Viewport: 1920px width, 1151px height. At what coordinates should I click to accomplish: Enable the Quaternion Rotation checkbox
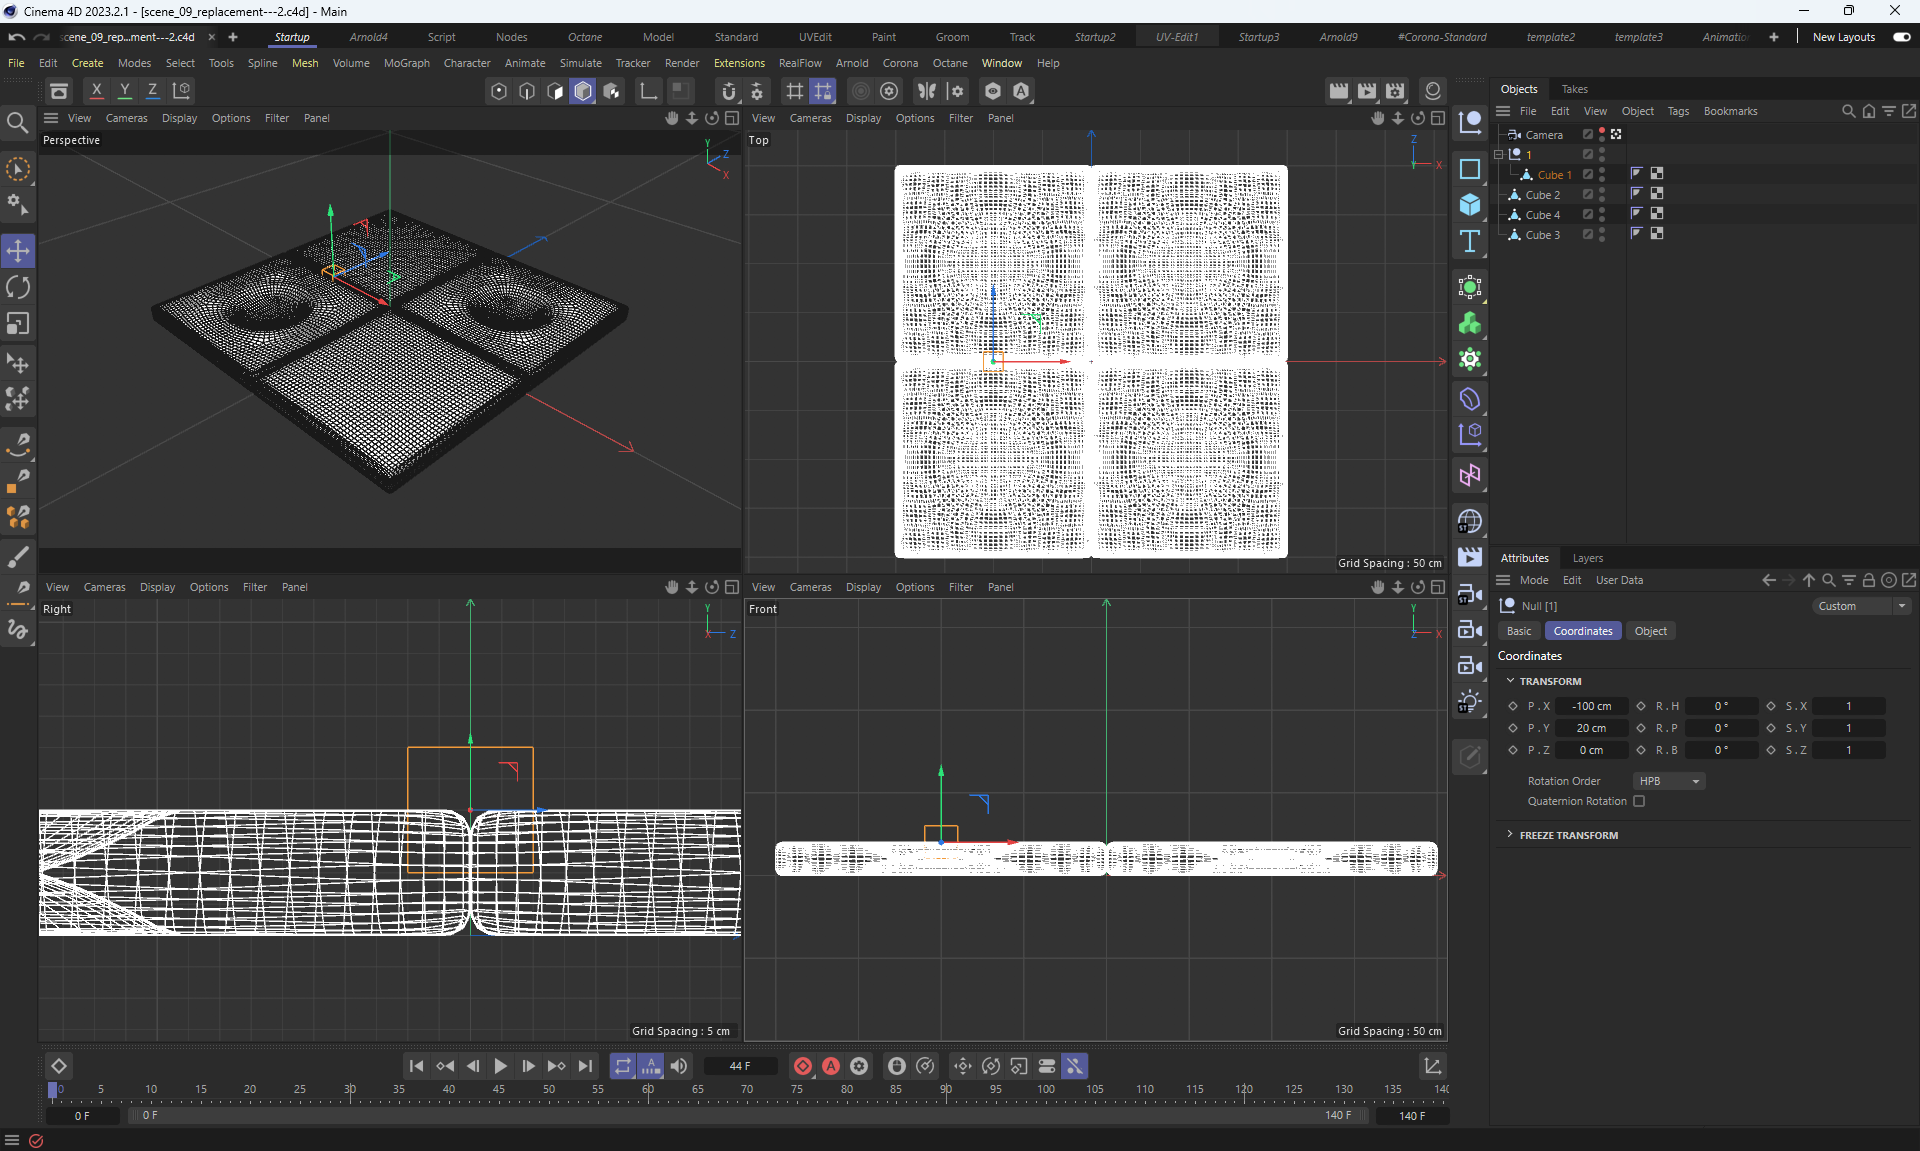coord(1639,801)
